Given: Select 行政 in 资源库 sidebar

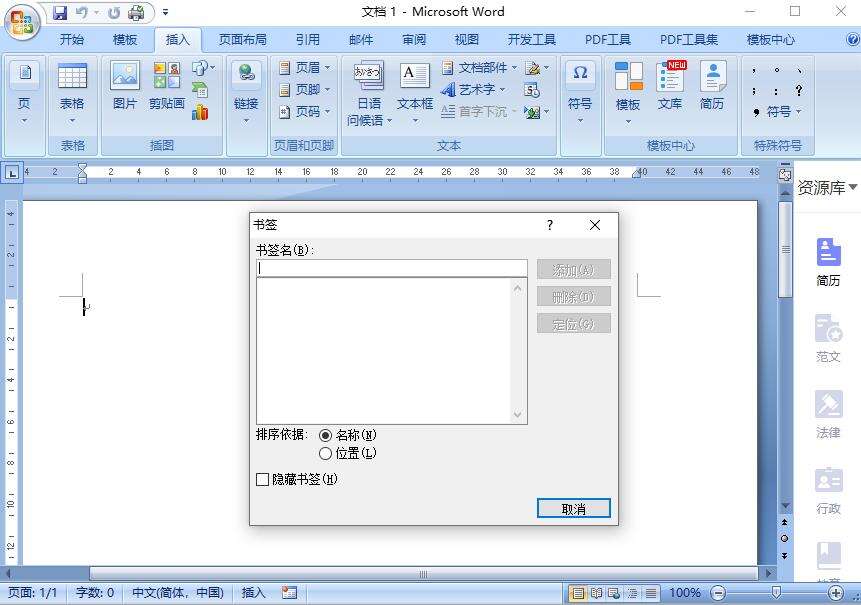Looking at the screenshot, I should (x=828, y=491).
